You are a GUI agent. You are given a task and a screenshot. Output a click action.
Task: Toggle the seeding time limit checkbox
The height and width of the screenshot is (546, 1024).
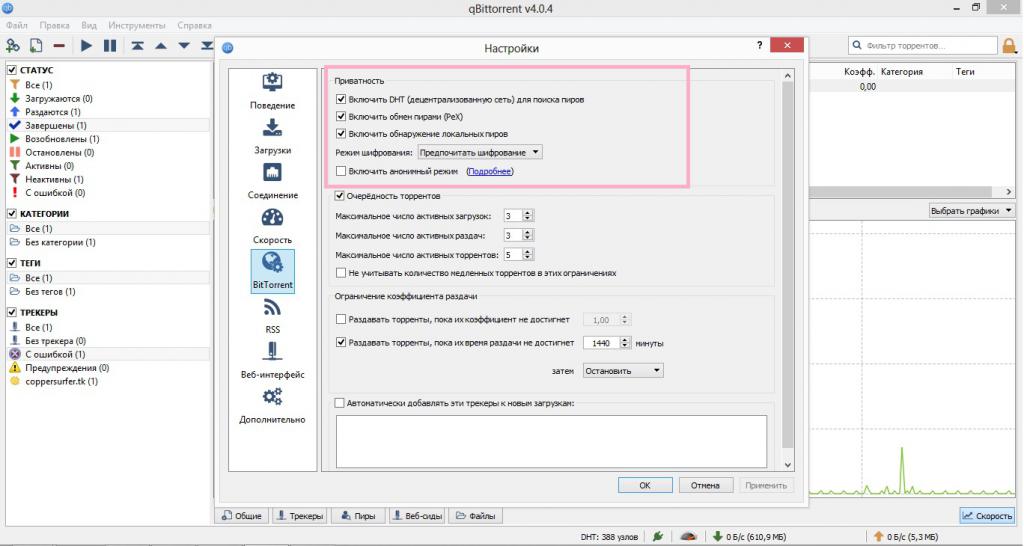click(x=340, y=342)
